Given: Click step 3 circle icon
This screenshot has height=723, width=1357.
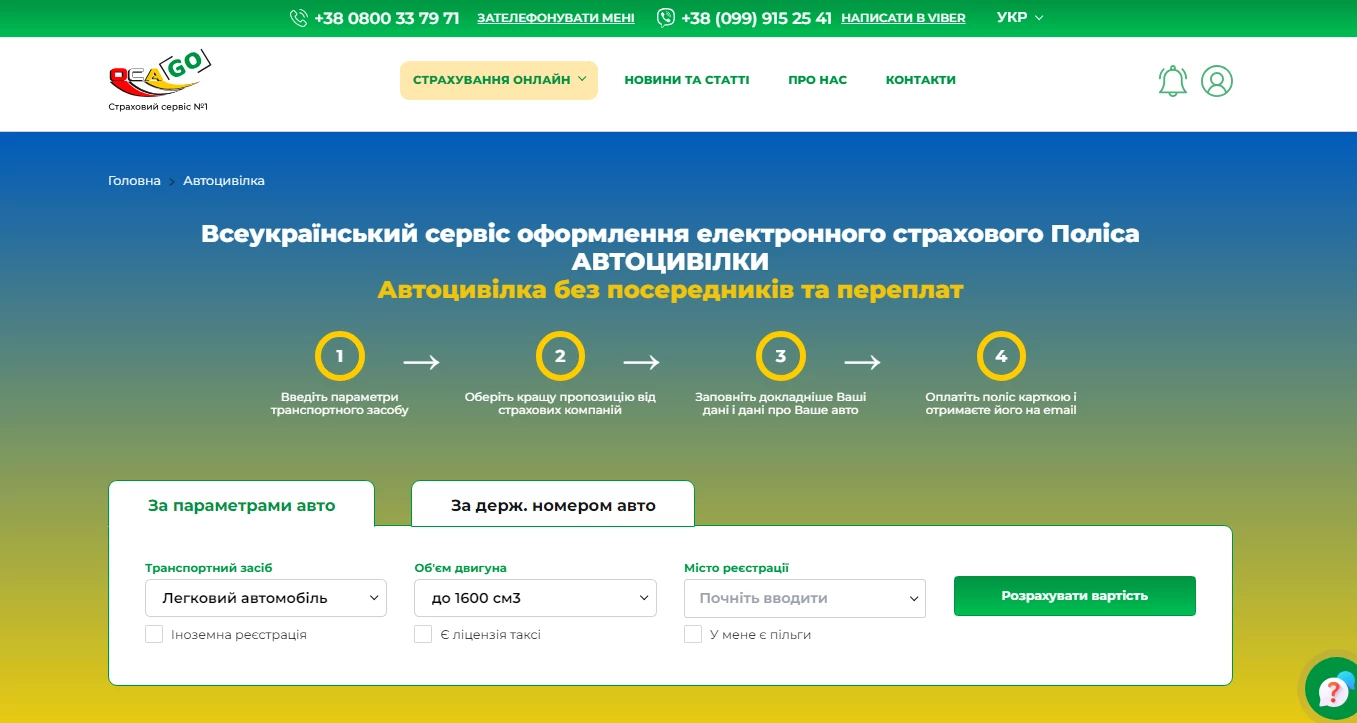Looking at the screenshot, I should click(780, 355).
